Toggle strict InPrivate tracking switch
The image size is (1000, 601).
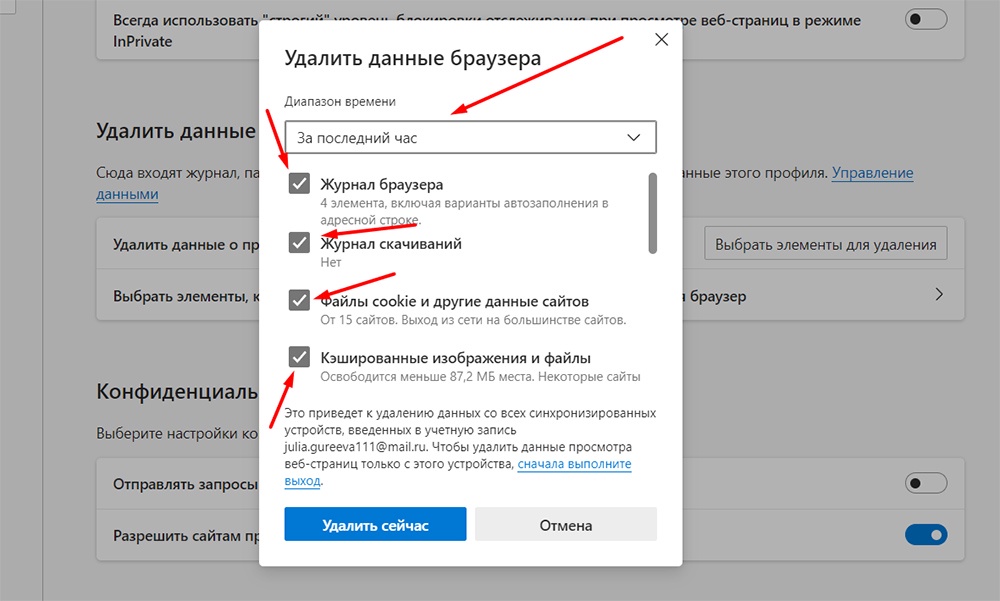tap(925, 19)
